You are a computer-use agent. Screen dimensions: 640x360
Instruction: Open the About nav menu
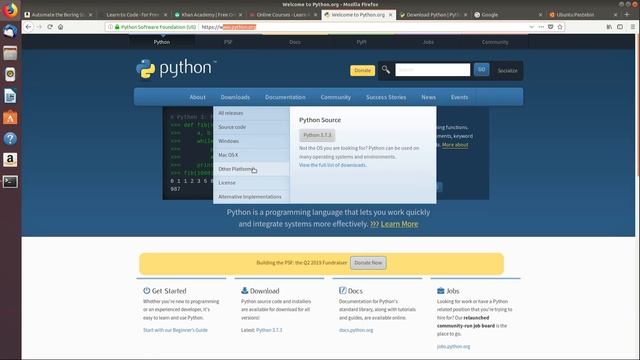[198, 97]
